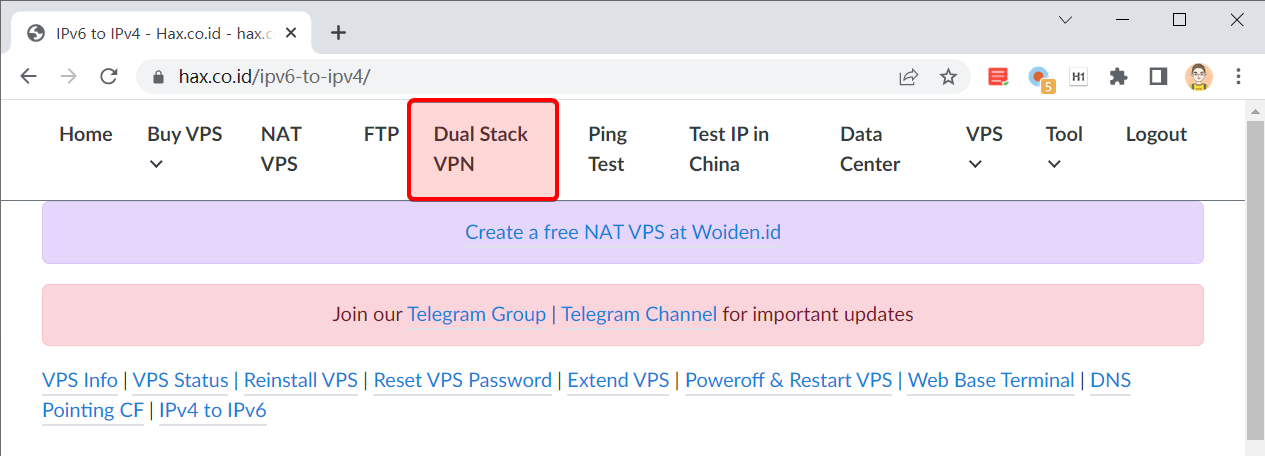Open the Extensions puzzle icon
The width and height of the screenshot is (1265, 456).
coord(1119,77)
